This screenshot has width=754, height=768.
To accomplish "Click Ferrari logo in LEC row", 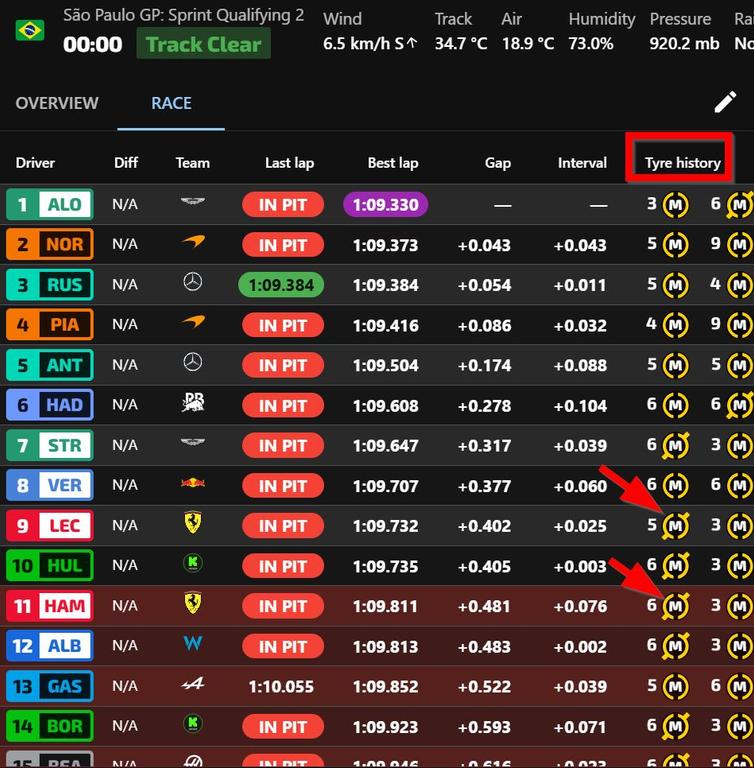I will tap(193, 522).
